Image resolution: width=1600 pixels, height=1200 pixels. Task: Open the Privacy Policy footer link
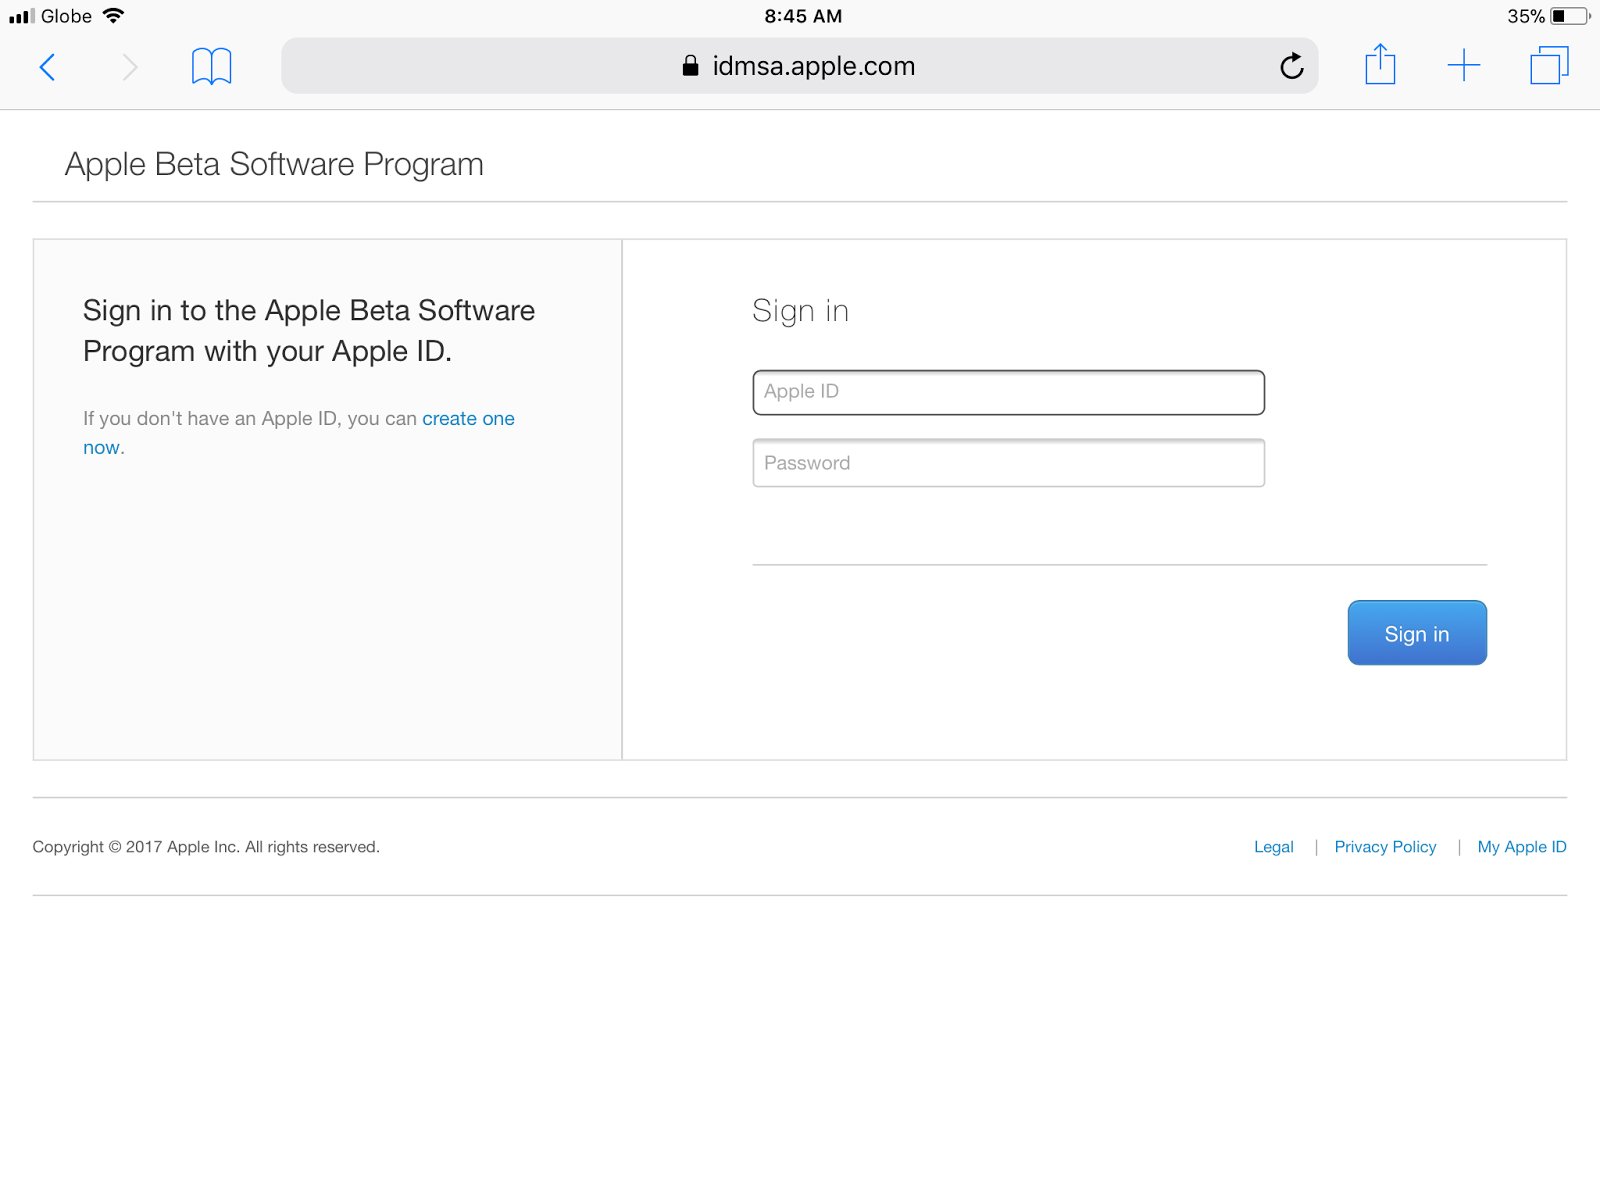pos(1385,847)
